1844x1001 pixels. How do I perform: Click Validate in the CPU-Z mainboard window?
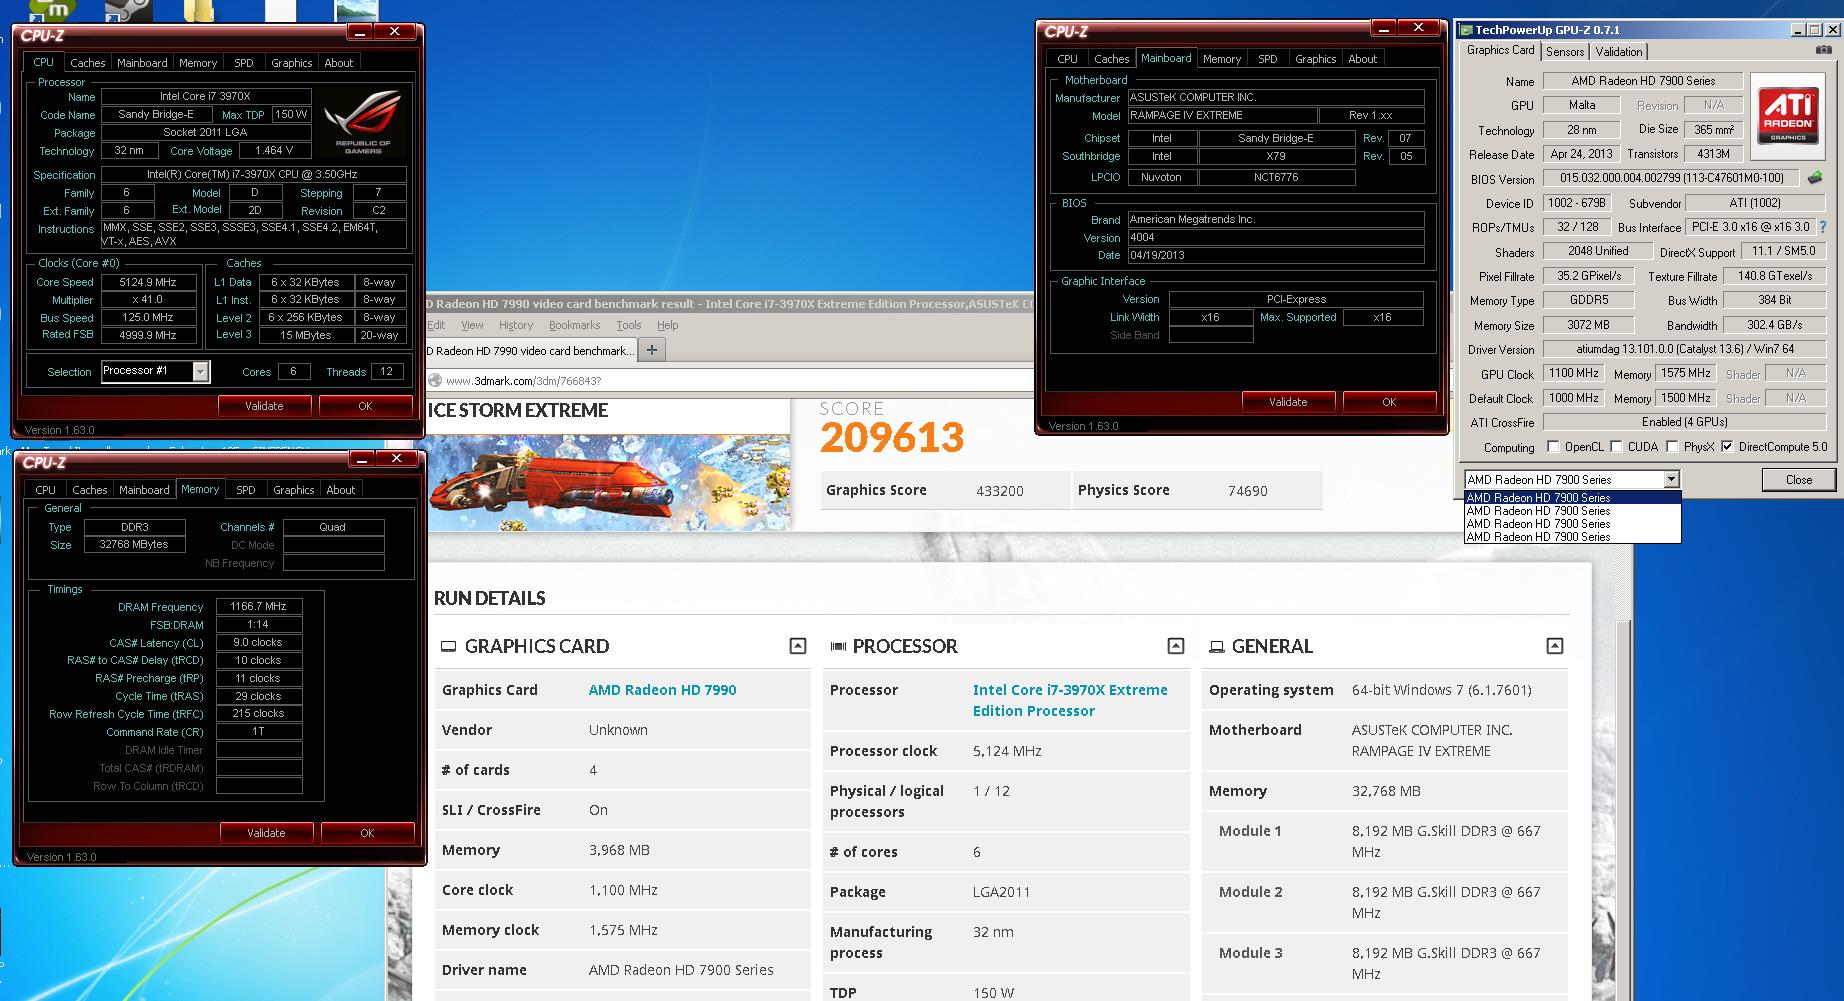click(1288, 402)
